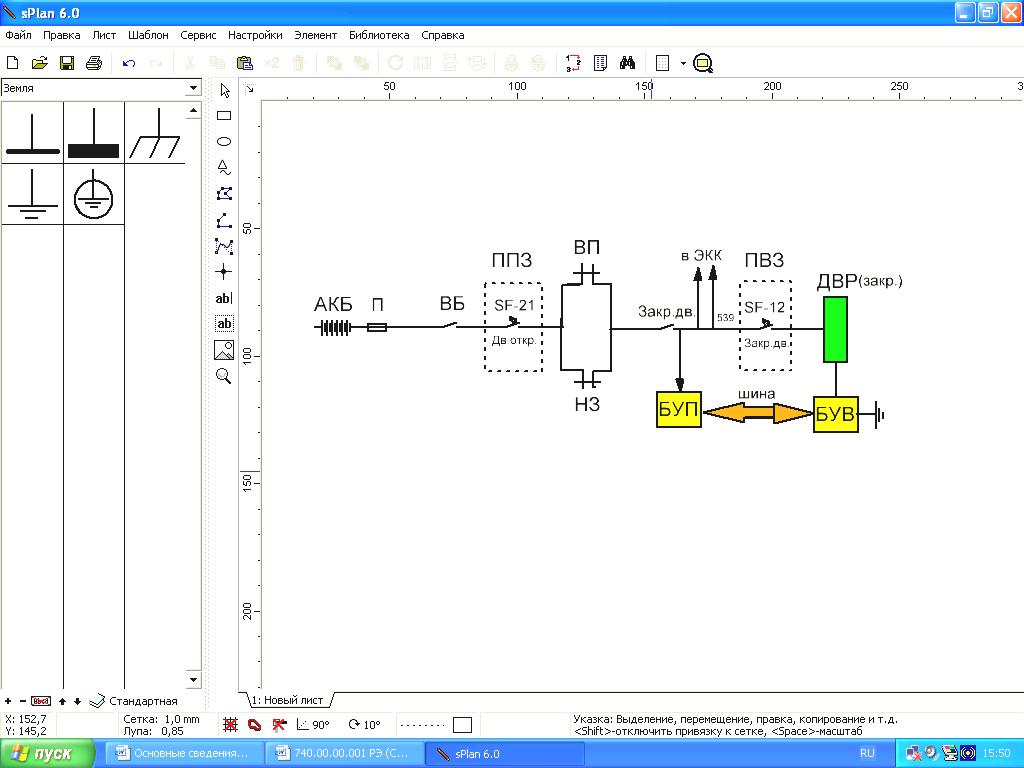Search with the binoculars icon
This screenshot has width=1024, height=768.
click(x=628, y=63)
